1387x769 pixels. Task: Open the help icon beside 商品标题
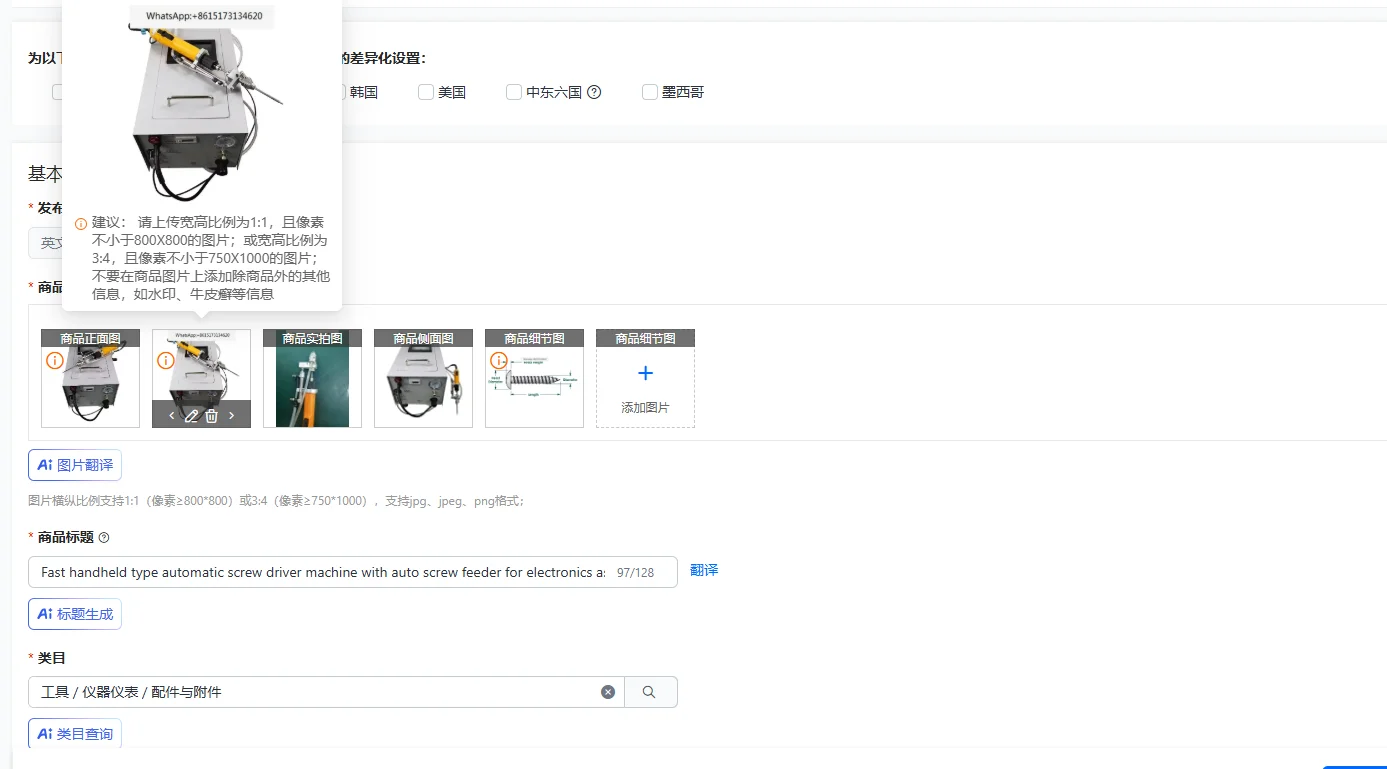(x=104, y=537)
